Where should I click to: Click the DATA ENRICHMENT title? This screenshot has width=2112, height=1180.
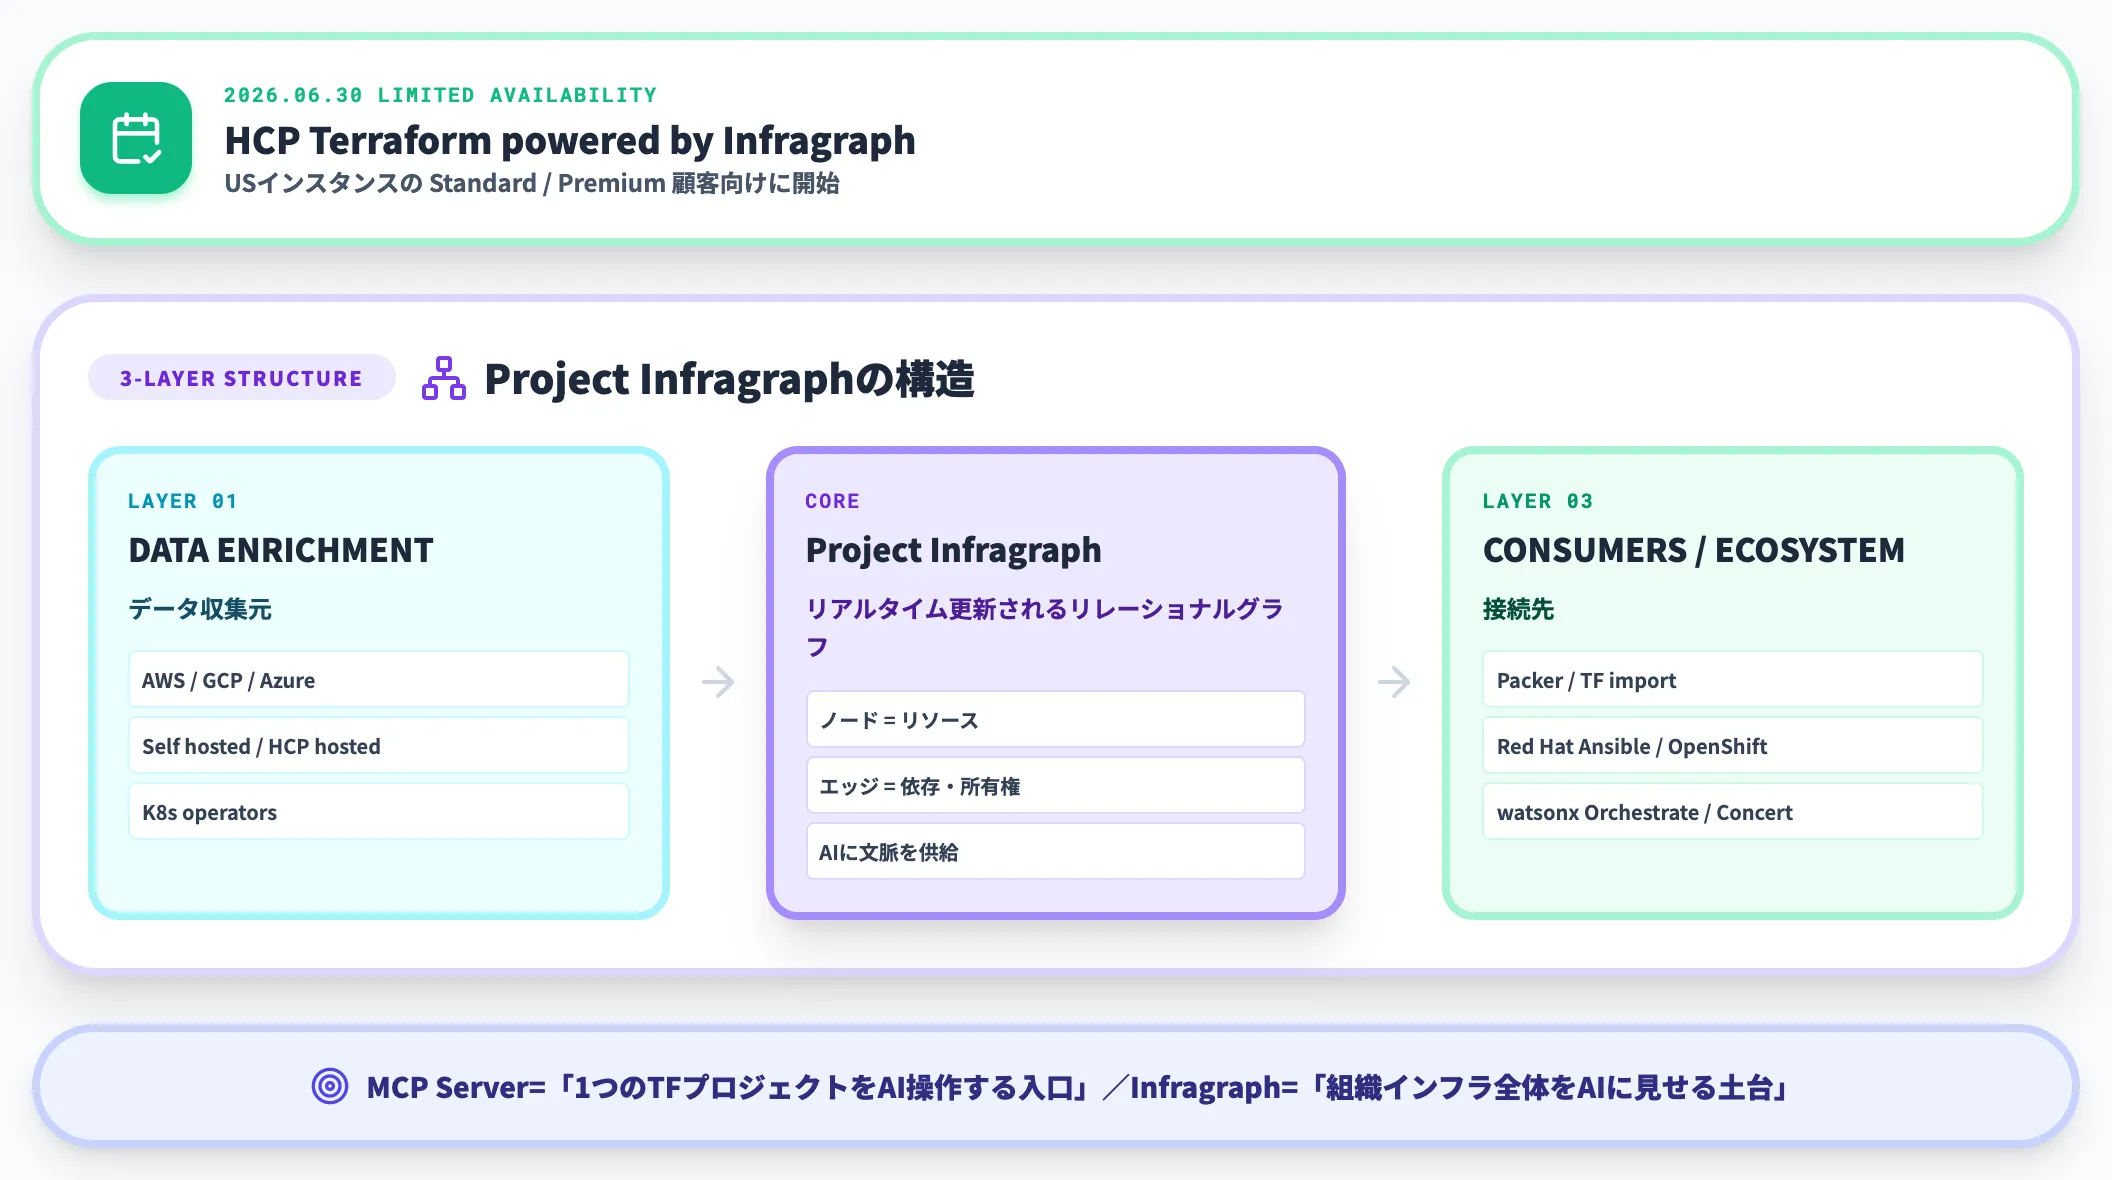click(x=281, y=550)
